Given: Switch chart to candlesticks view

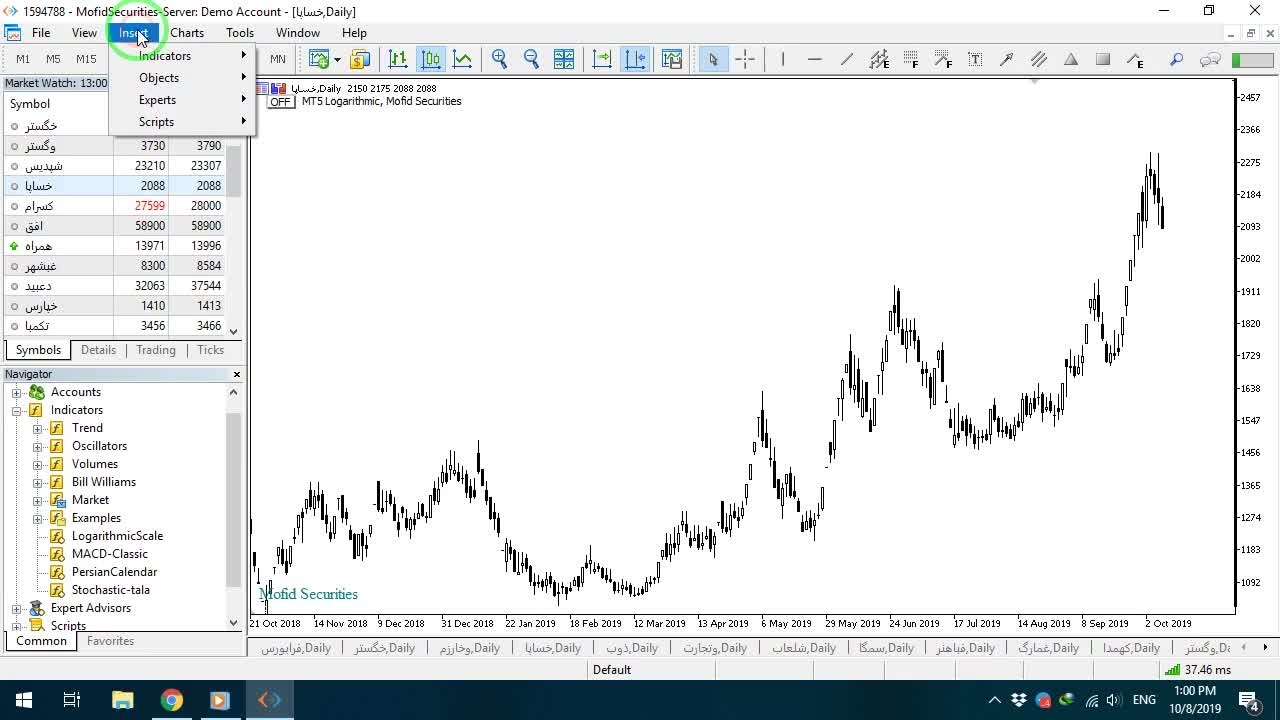Looking at the screenshot, I should [x=431, y=59].
